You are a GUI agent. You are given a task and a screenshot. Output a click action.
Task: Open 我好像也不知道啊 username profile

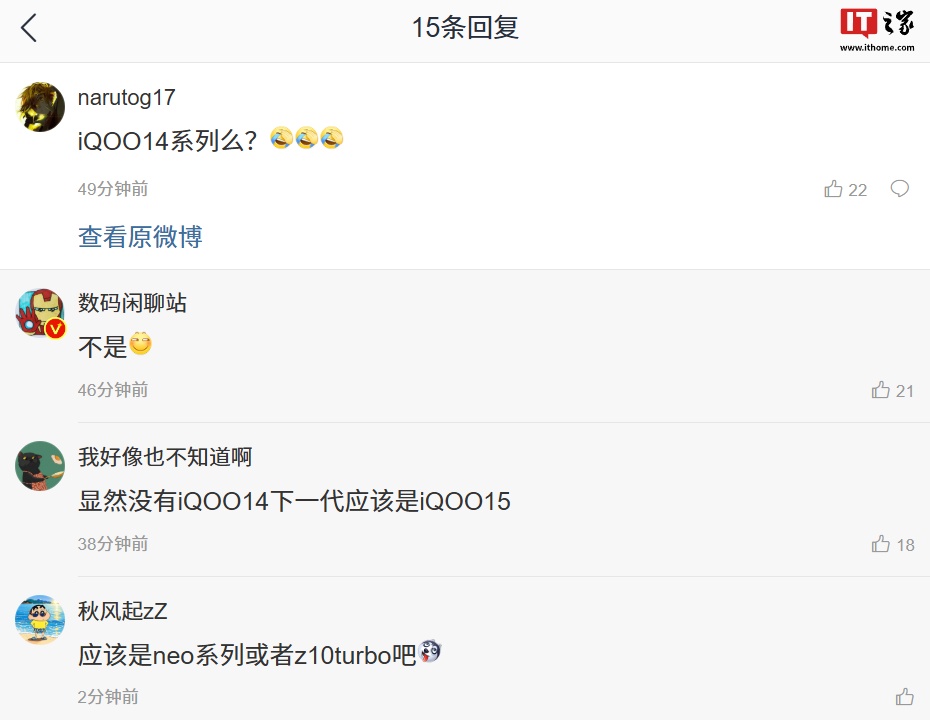165,457
